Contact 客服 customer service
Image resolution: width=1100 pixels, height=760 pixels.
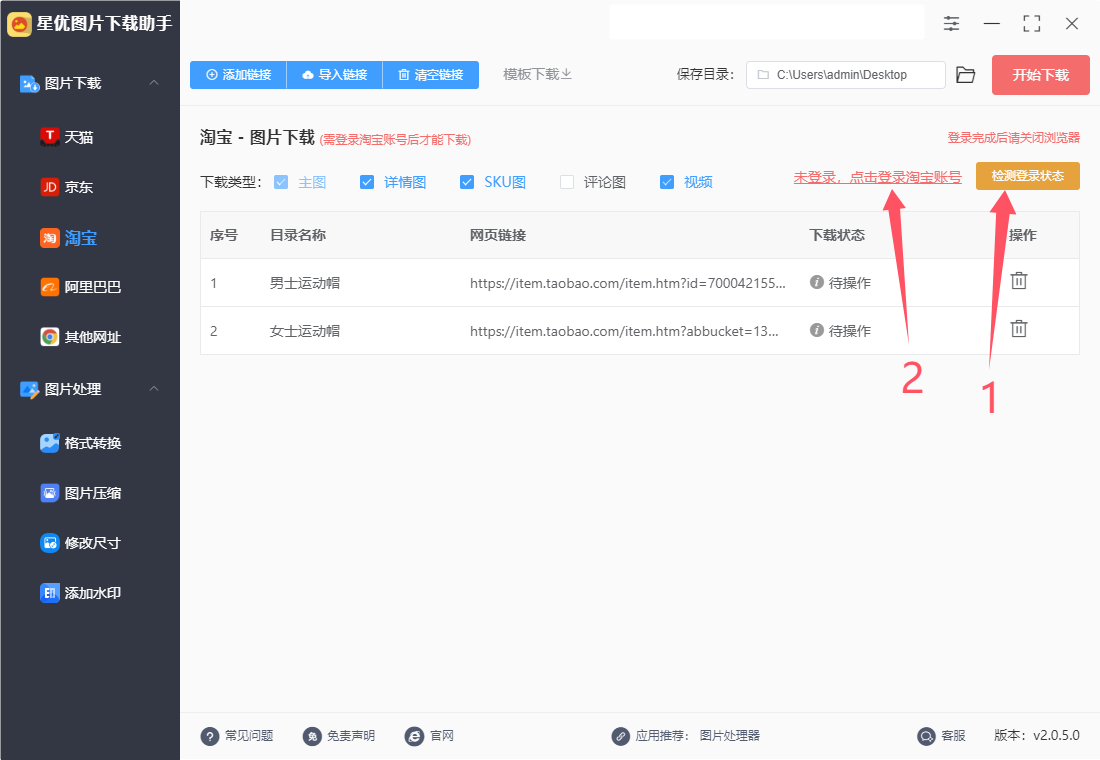tap(941, 735)
